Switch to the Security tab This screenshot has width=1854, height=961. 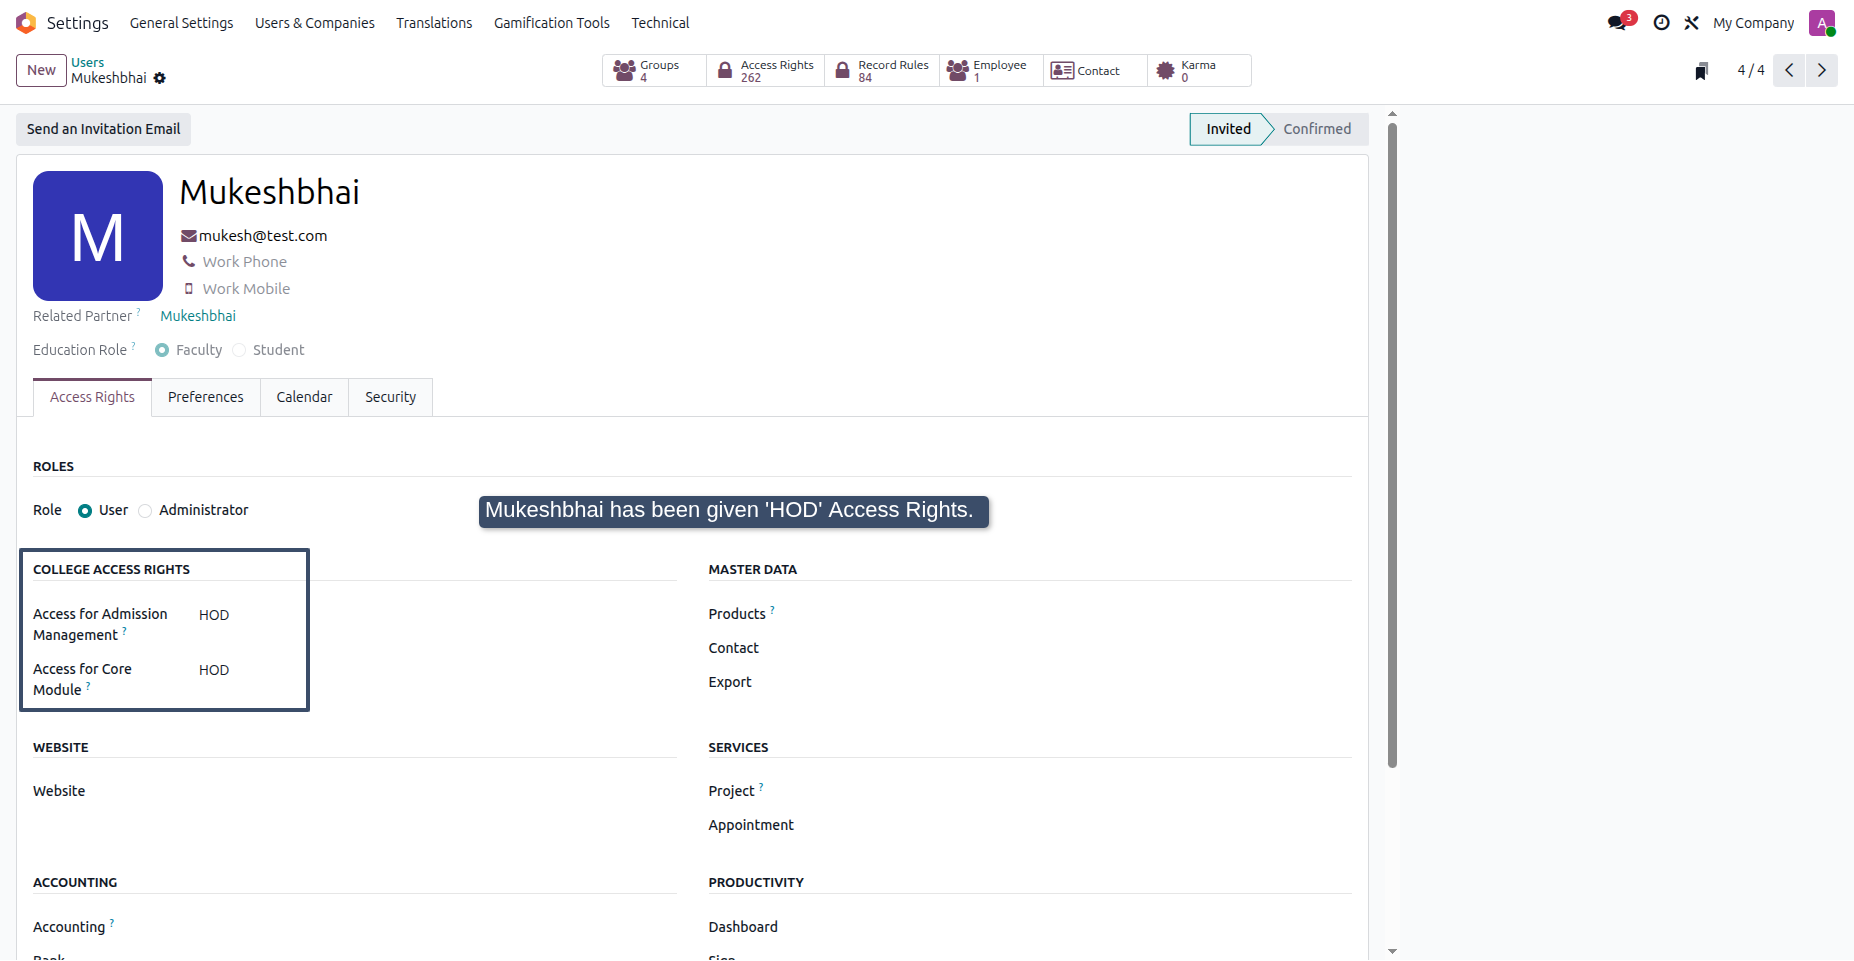[x=390, y=397]
